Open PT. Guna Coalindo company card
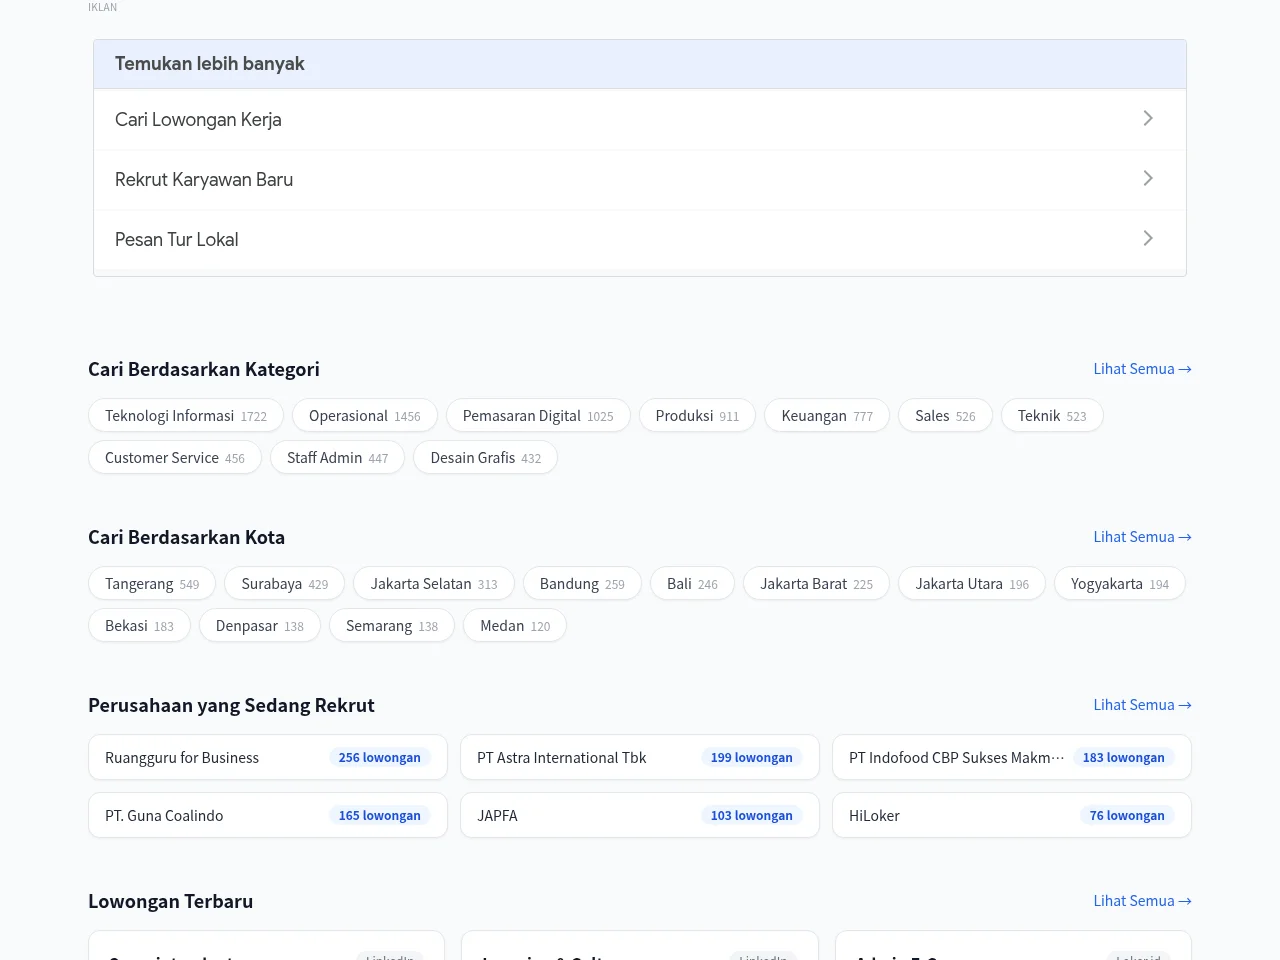 [x=268, y=816]
